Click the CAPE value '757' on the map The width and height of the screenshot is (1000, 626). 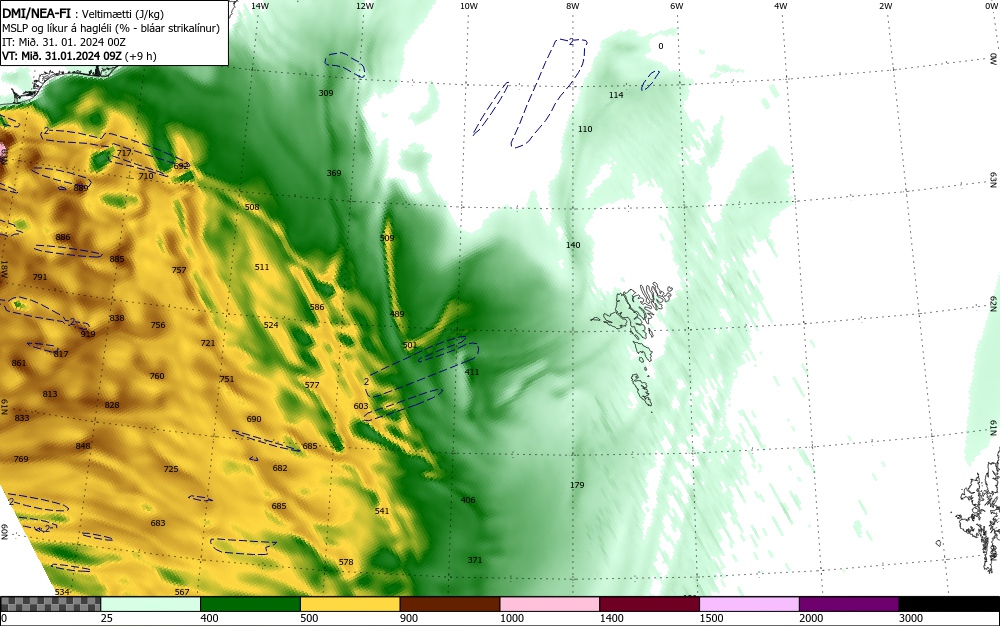[x=179, y=270]
